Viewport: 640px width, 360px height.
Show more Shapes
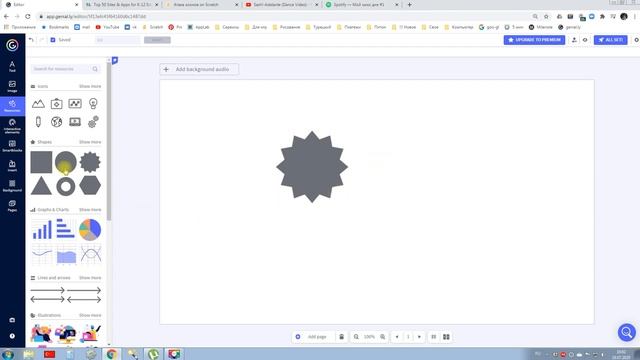pyautogui.click(x=90, y=142)
